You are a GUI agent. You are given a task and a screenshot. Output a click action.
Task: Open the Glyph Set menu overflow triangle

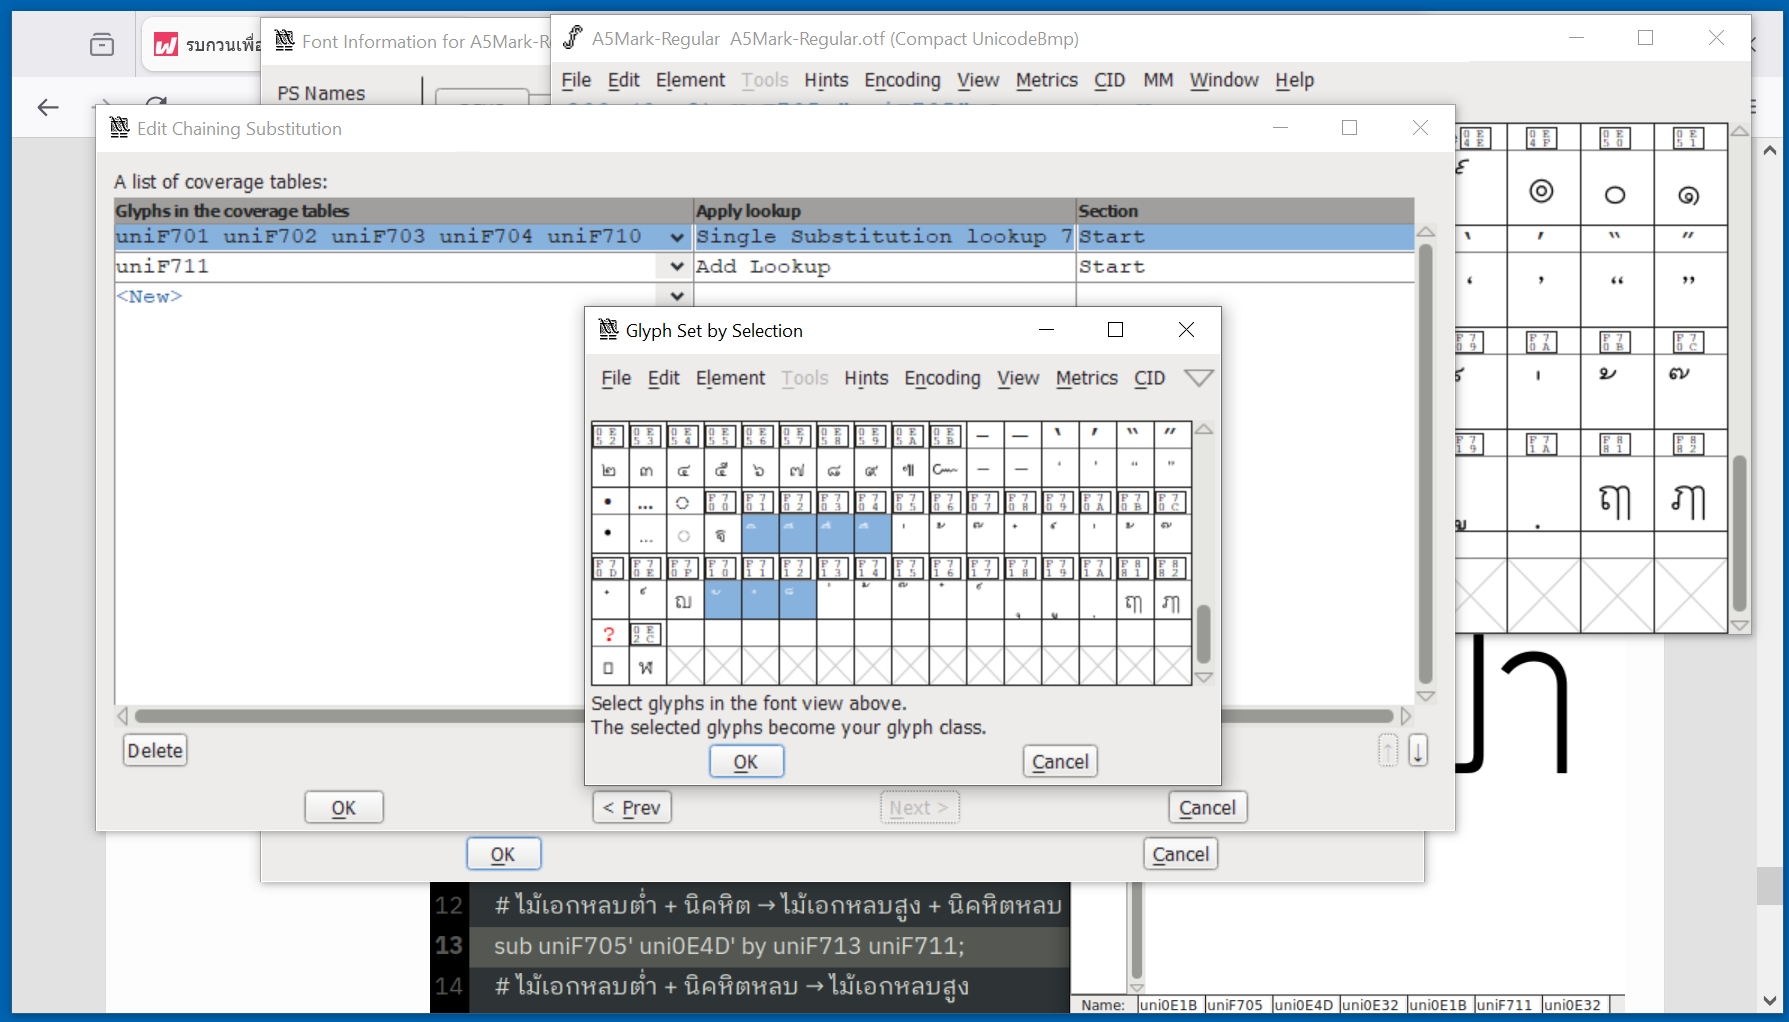tap(1198, 378)
